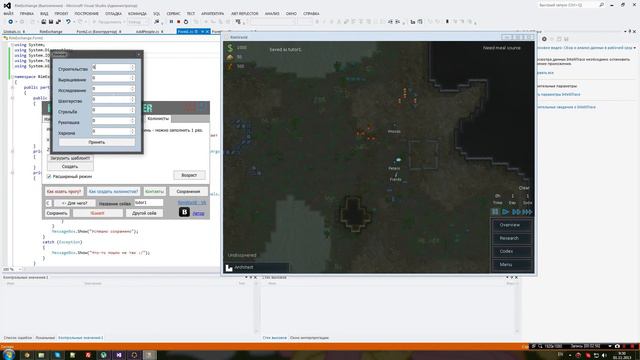640x360 pixels.
Task: Adjust the Исследование spinner arrows
Action: [132, 89]
